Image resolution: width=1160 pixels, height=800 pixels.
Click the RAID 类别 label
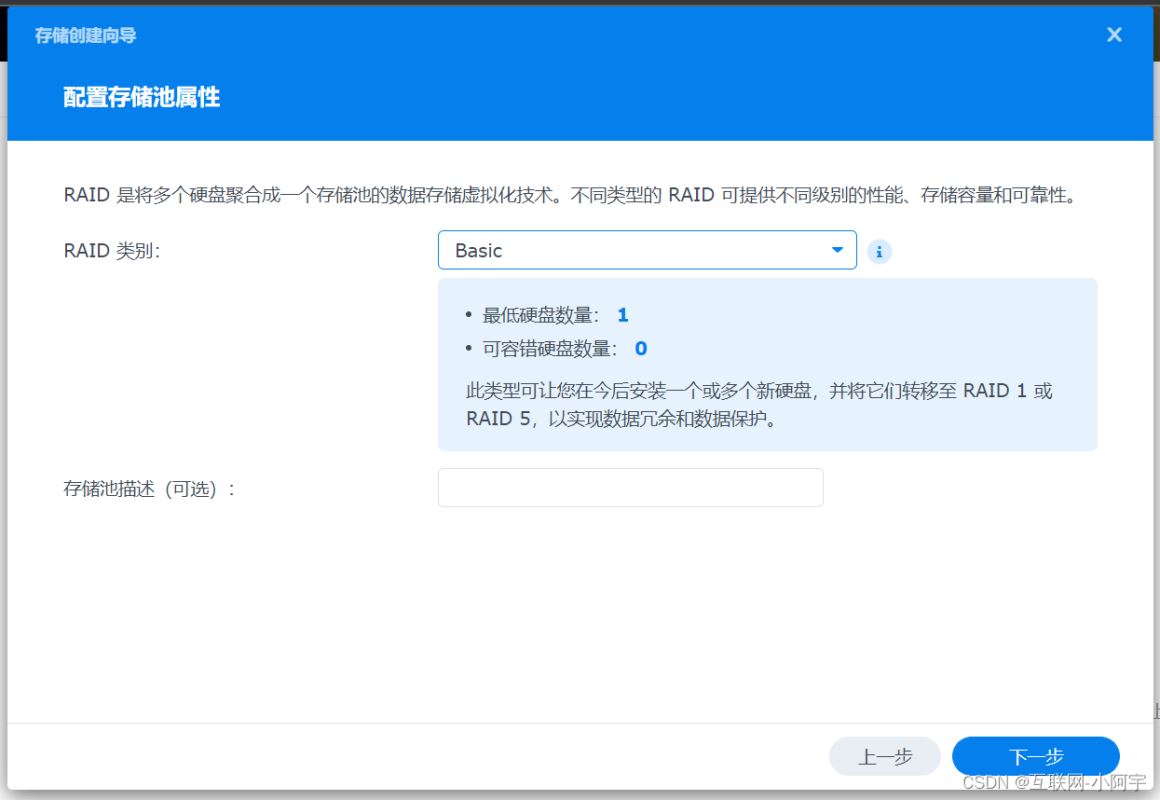pyautogui.click(x=112, y=251)
